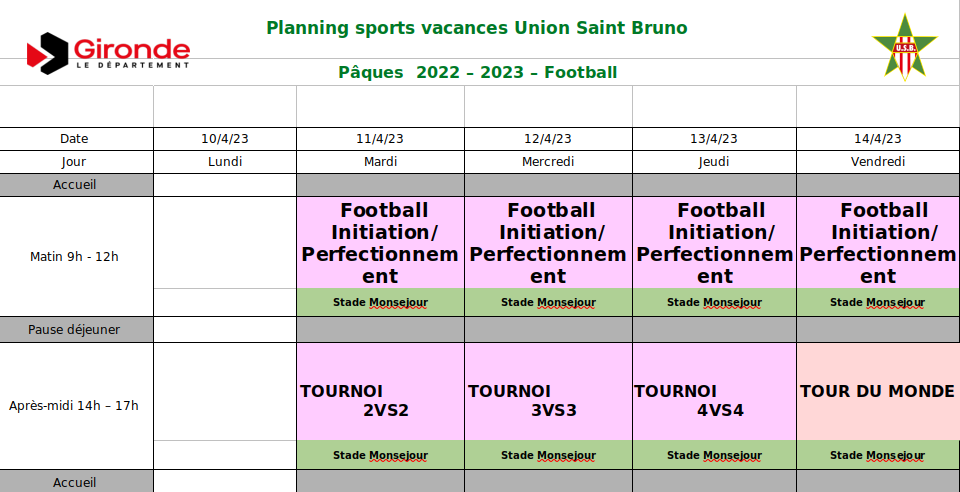Viewport: 960px width, 492px height.
Task: Click the empty Lundi morning cell
Action: click(225, 243)
